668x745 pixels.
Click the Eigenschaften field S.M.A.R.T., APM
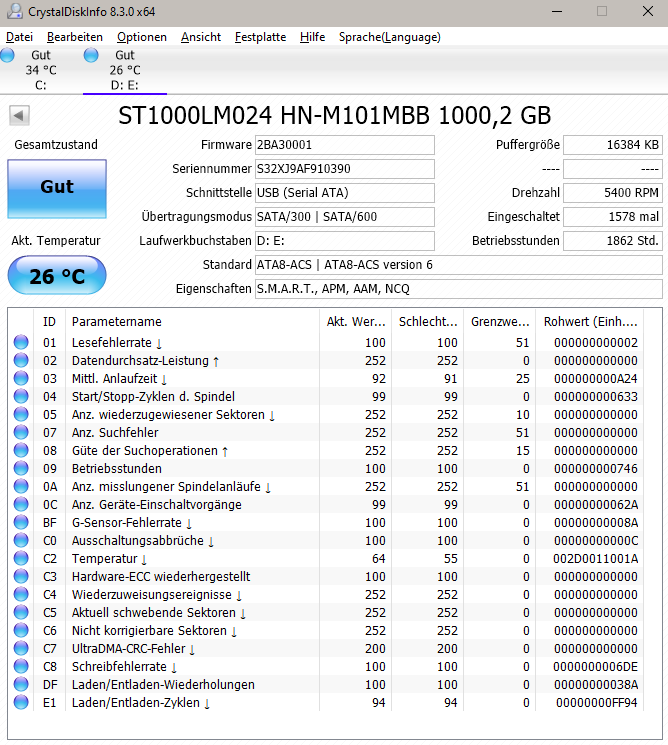point(458,288)
